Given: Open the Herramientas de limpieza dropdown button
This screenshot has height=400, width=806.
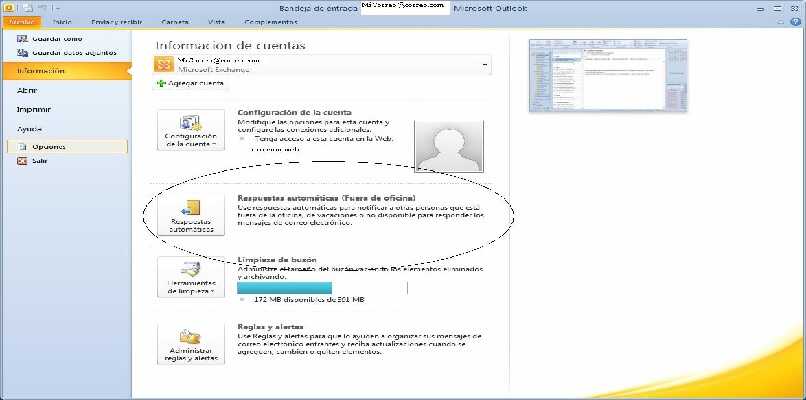Looking at the screenshot, I should [x=191, y=277].
